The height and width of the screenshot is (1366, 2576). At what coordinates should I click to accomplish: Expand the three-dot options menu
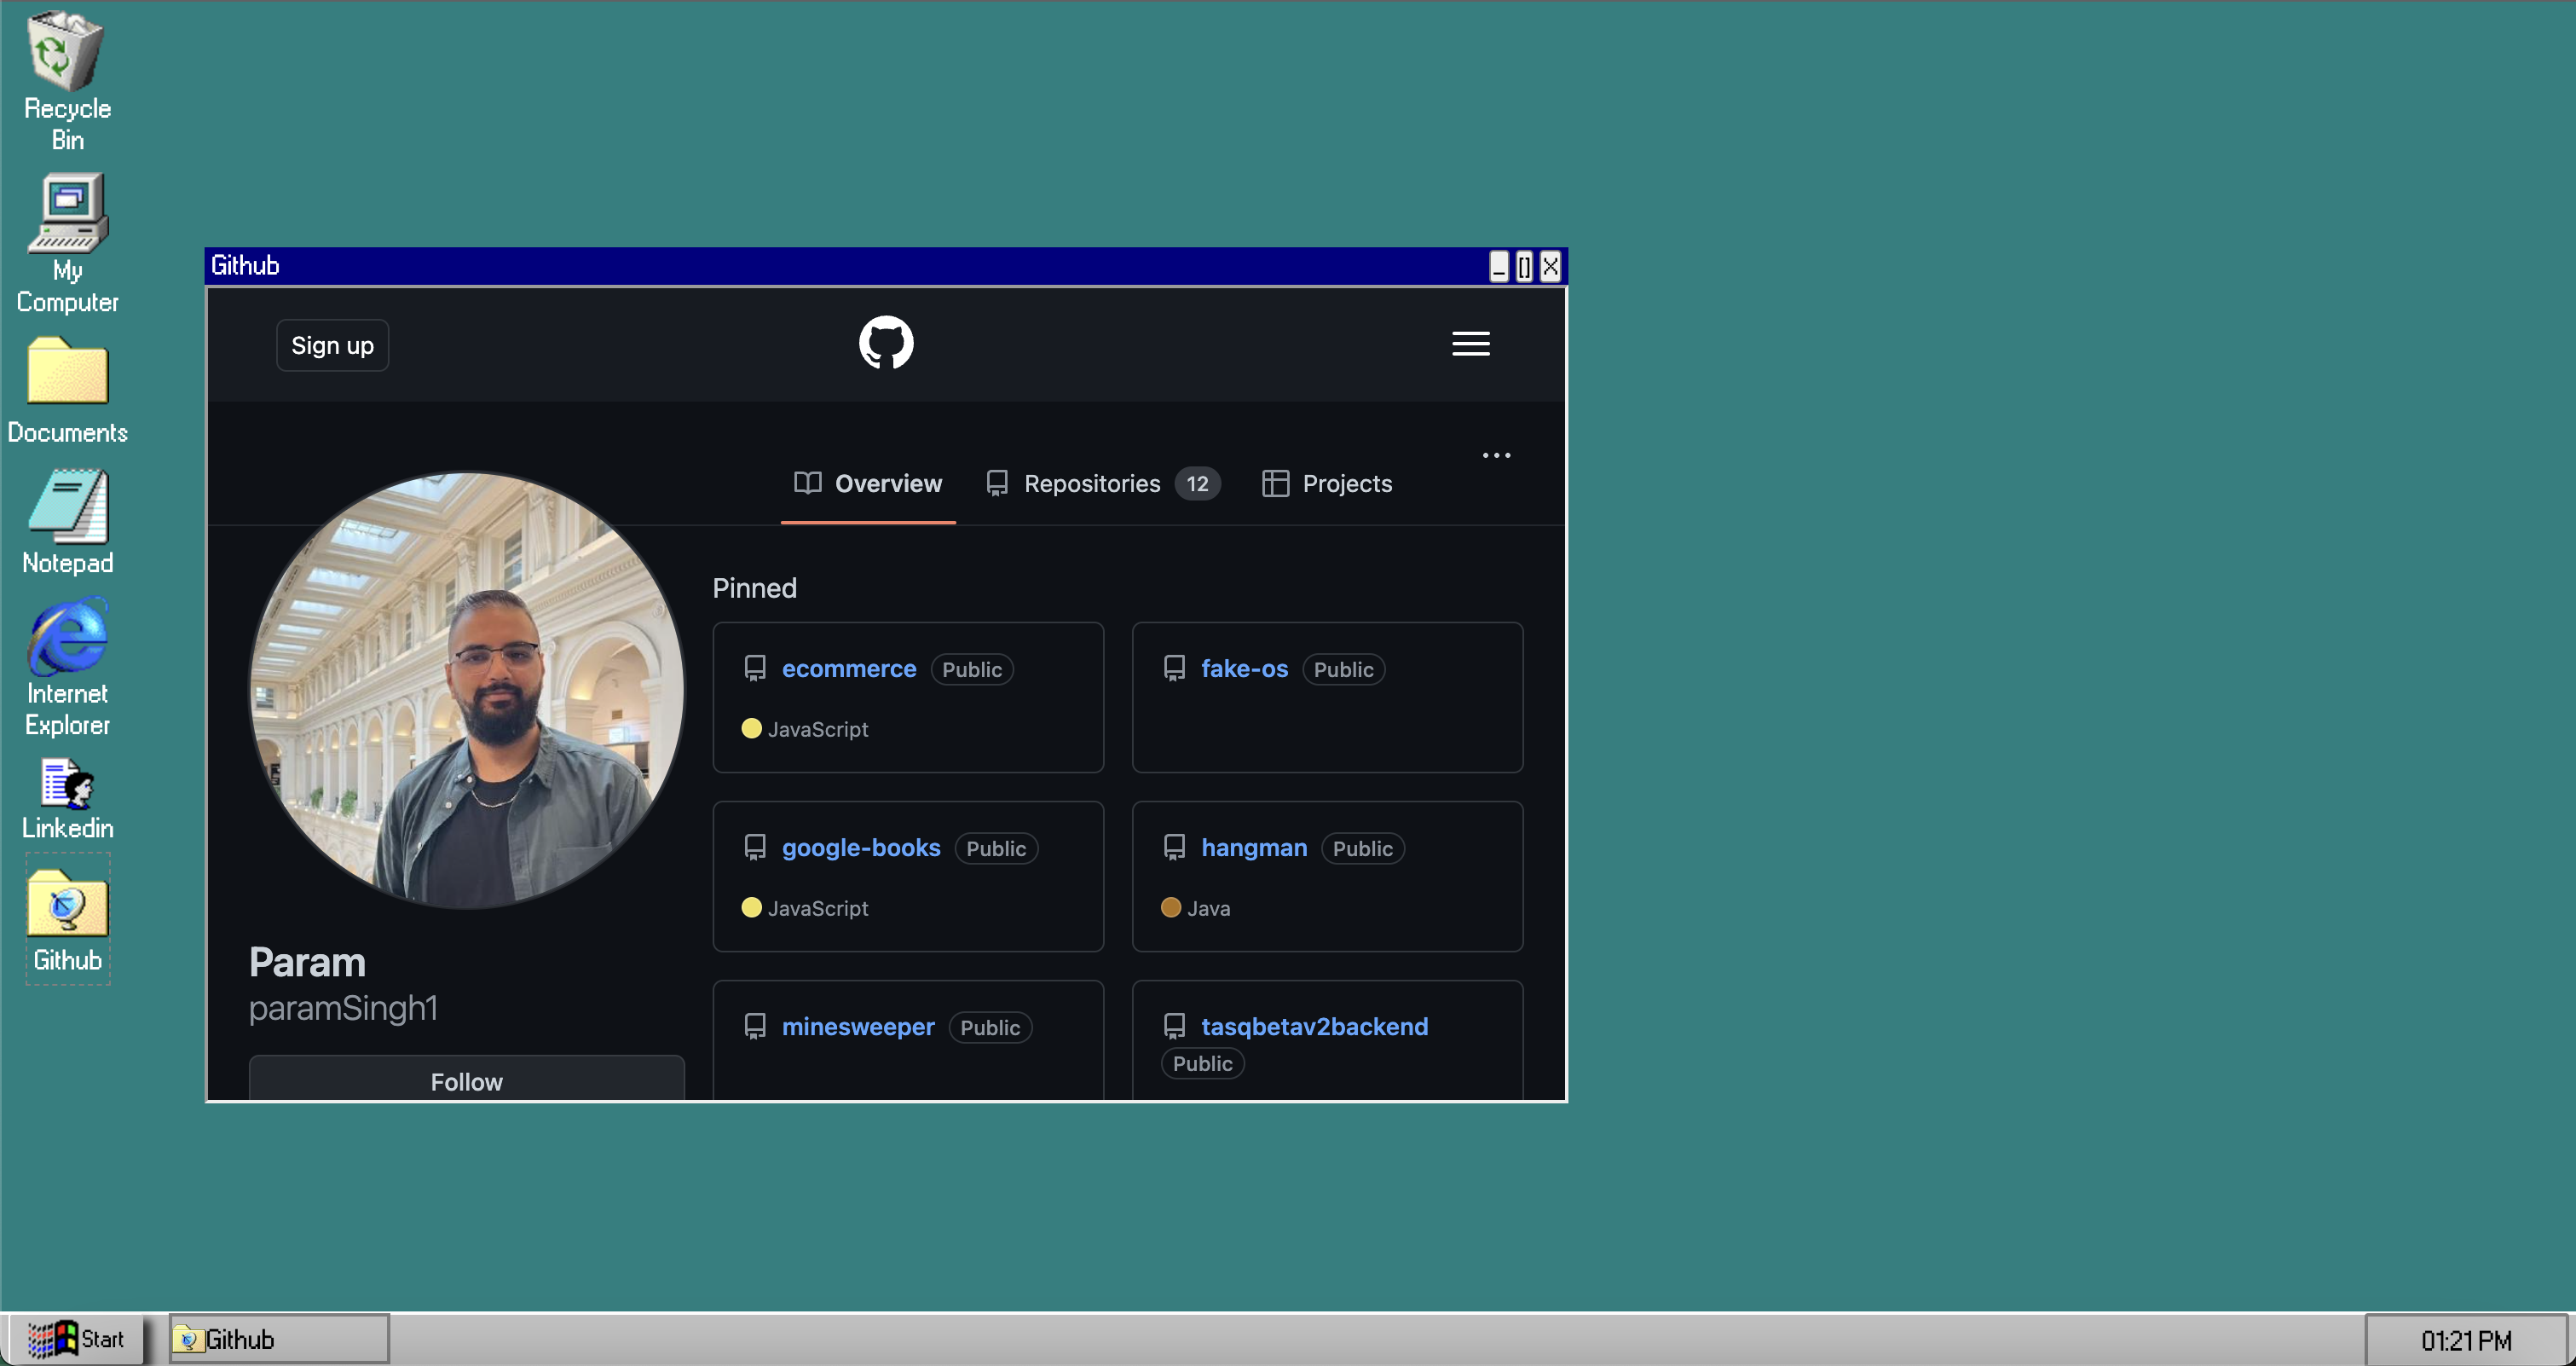(1496, 454)
